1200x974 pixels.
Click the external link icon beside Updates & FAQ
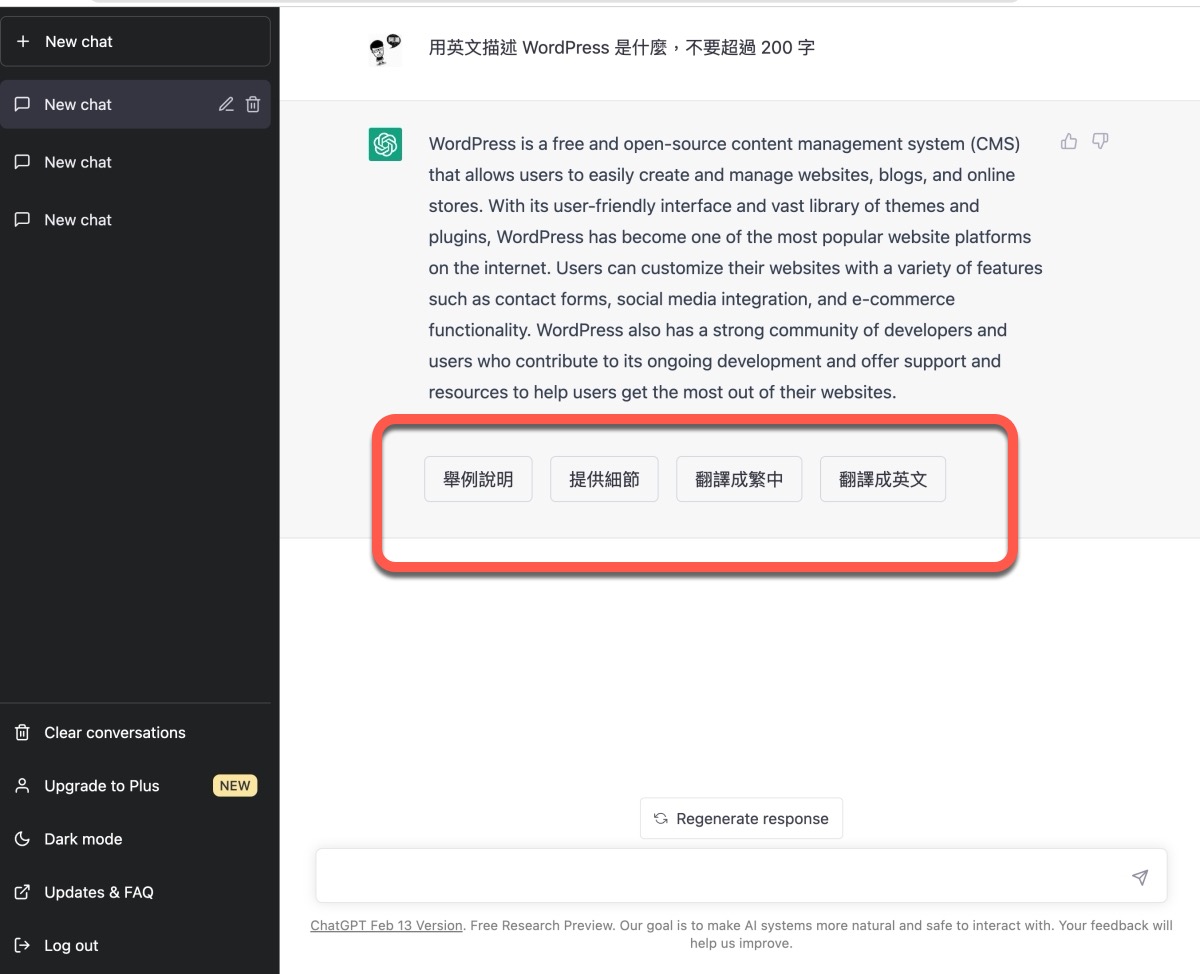click(x=22, y=892)
